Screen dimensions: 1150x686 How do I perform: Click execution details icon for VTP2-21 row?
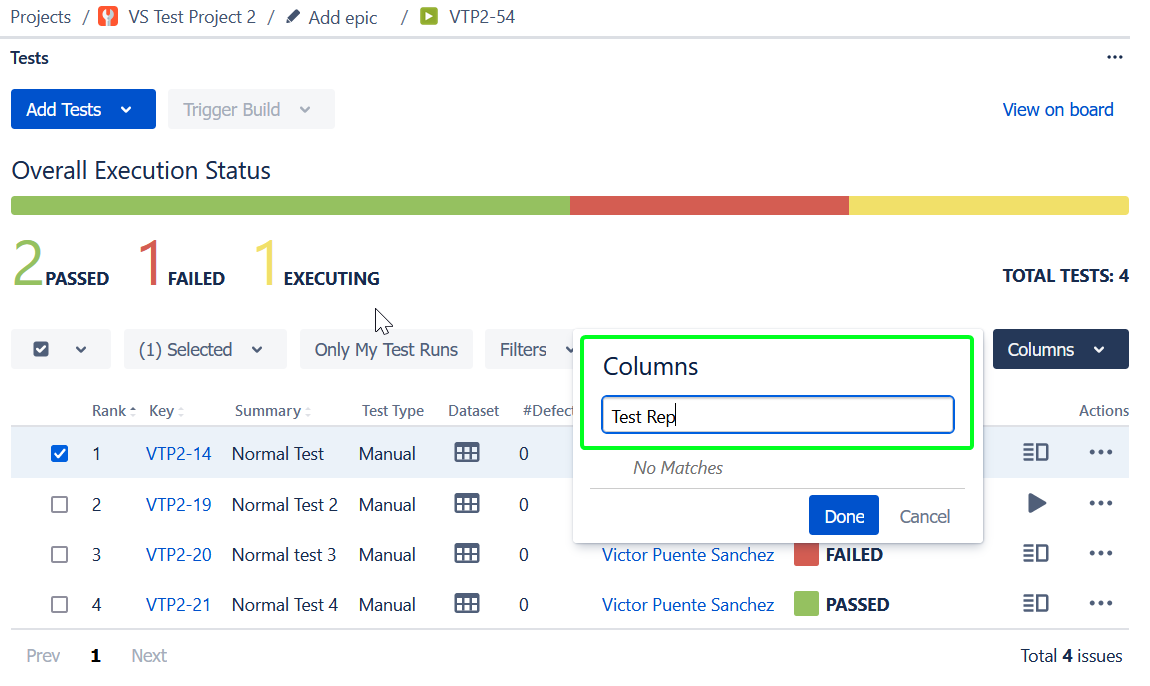pyautogui.click(x=1035, y=604)
